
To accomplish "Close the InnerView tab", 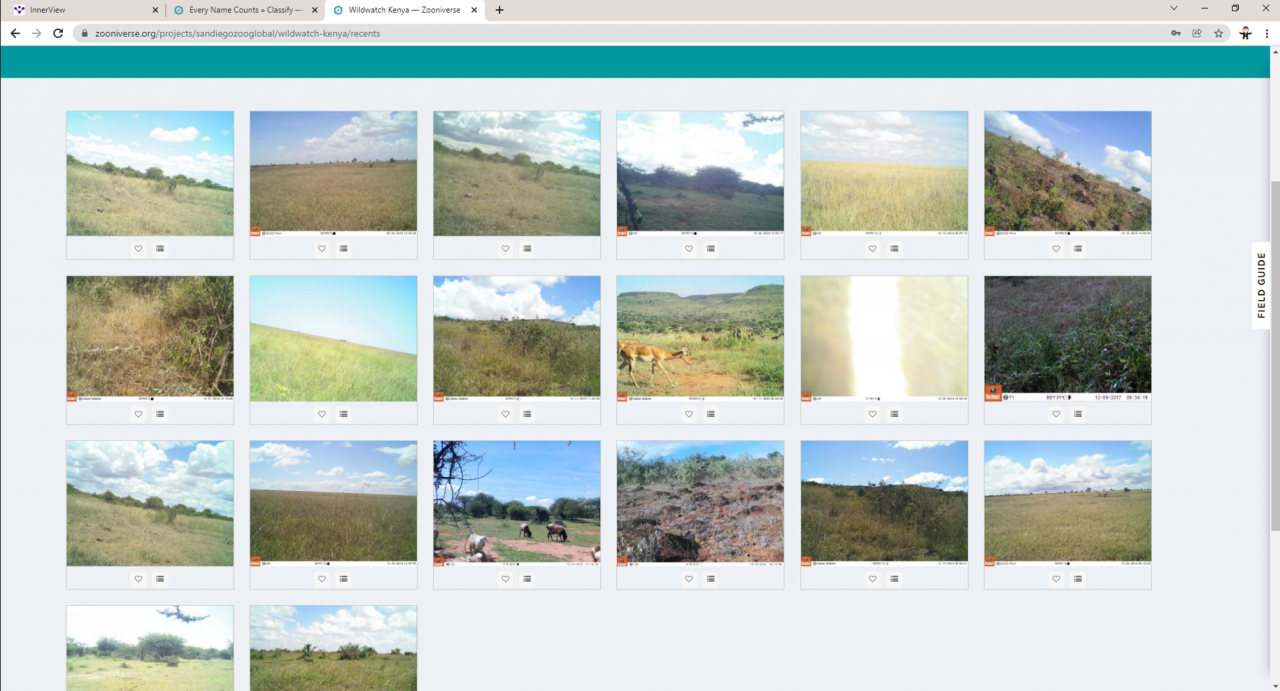I will click(155, 10).
